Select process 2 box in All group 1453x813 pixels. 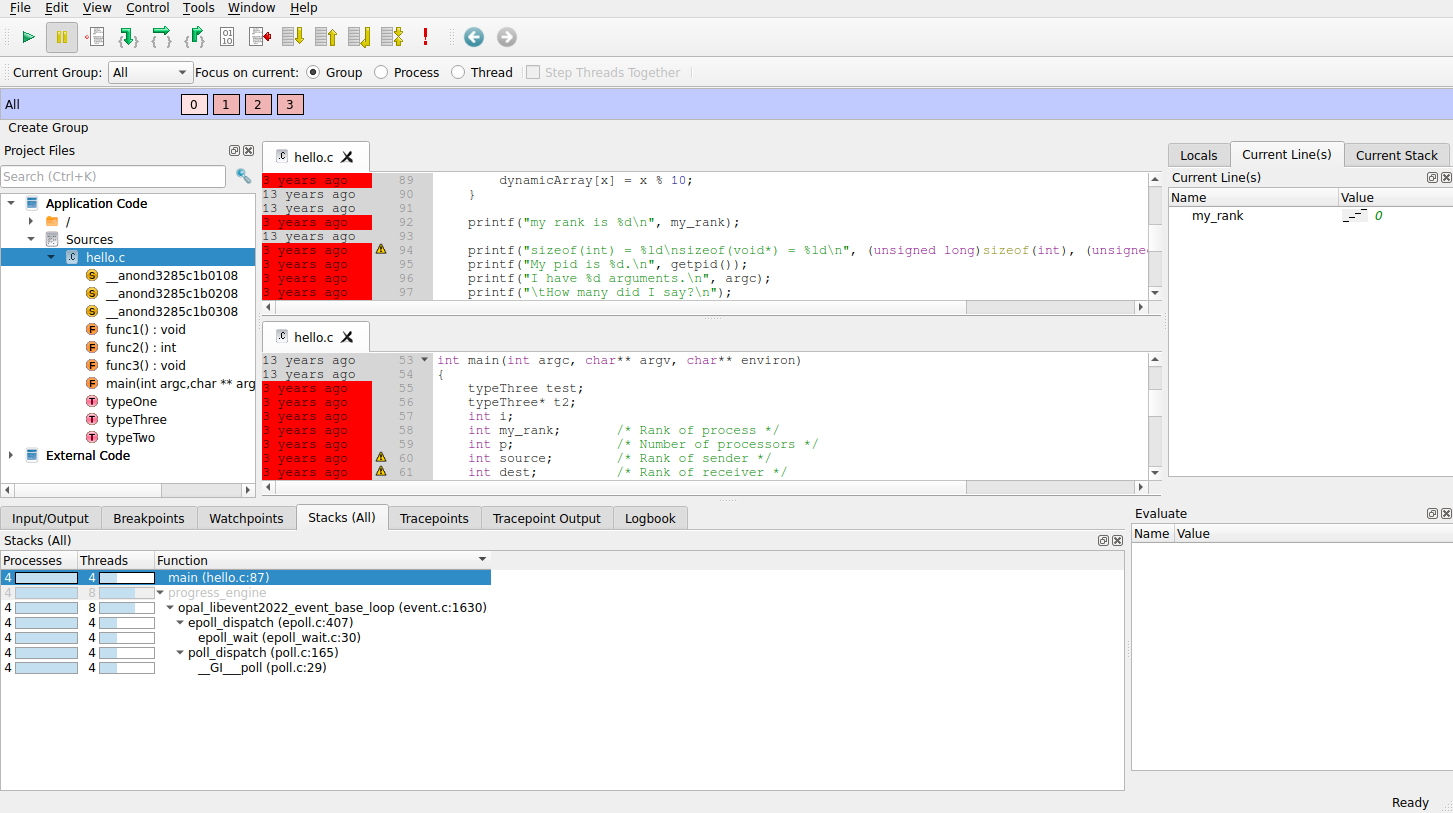(257, 104)
